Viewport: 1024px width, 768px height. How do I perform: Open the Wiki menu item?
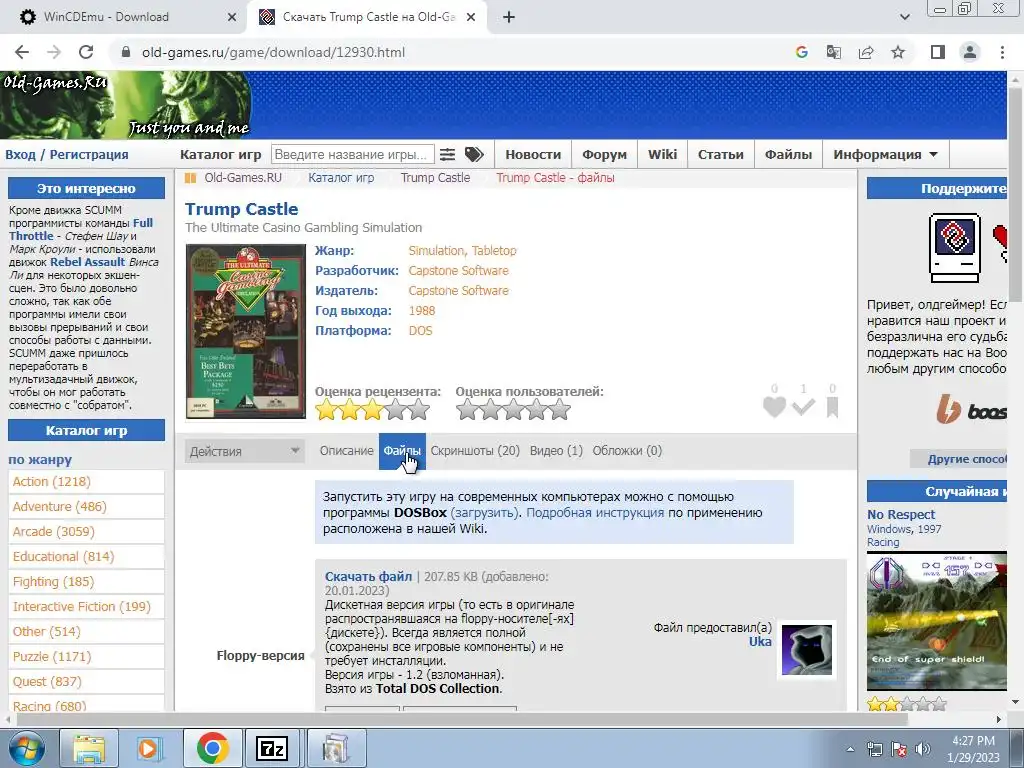662,155
